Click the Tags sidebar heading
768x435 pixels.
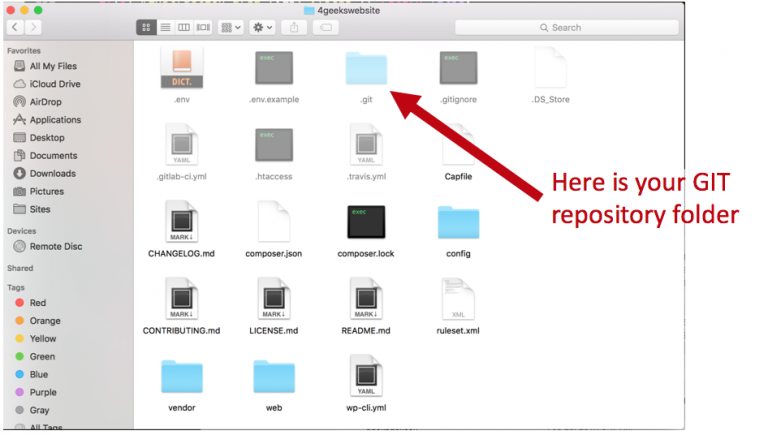pyautogui.click(x=16, y=288)
